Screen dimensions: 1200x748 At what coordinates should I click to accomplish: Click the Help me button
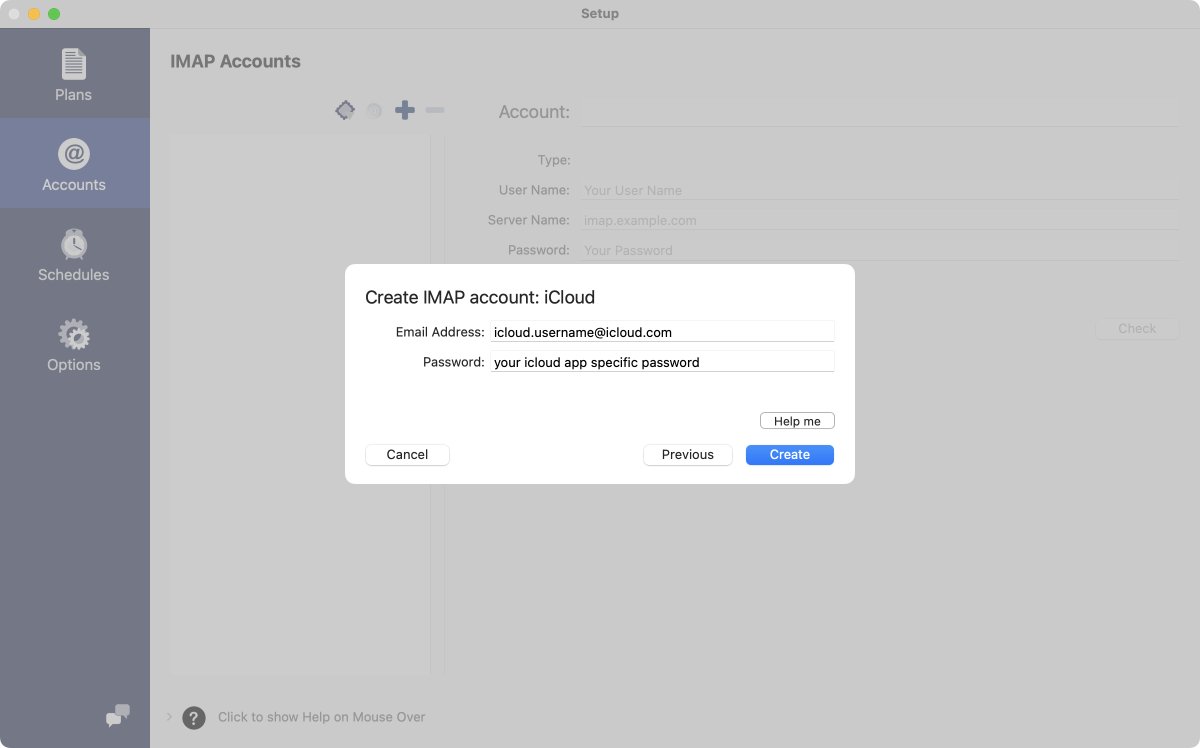(797, 420)
